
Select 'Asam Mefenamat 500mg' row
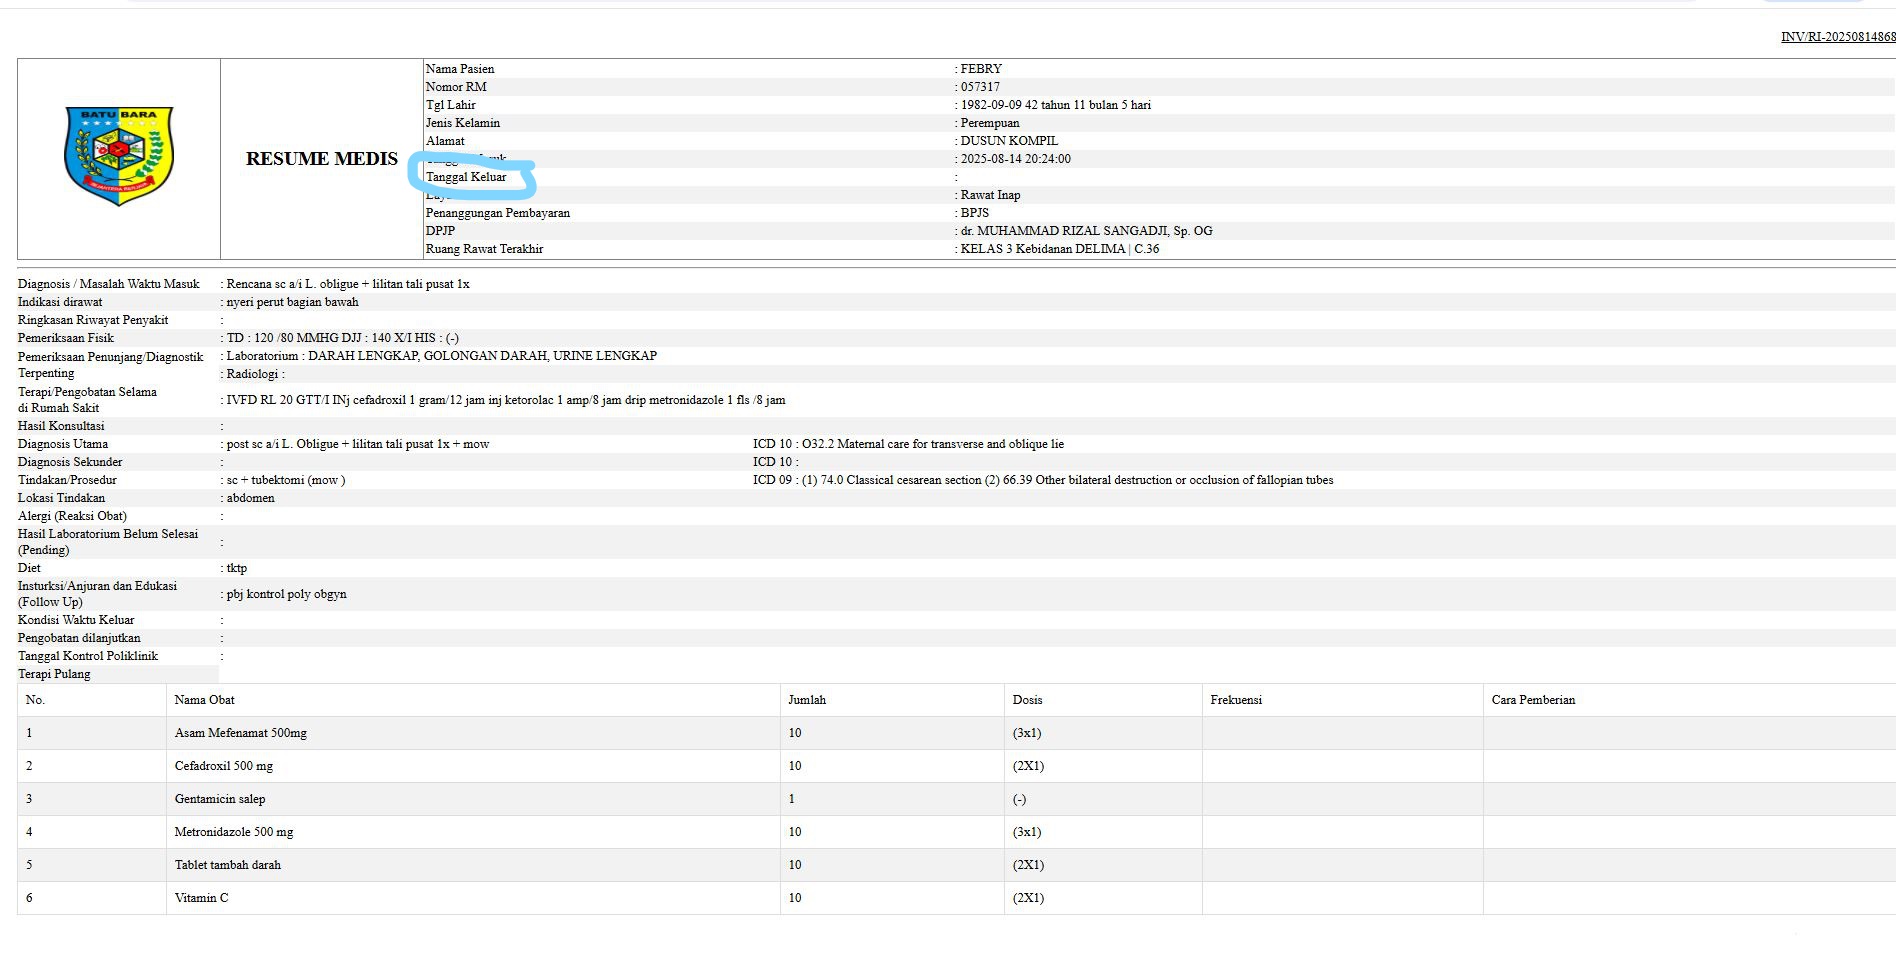(956, 733)
